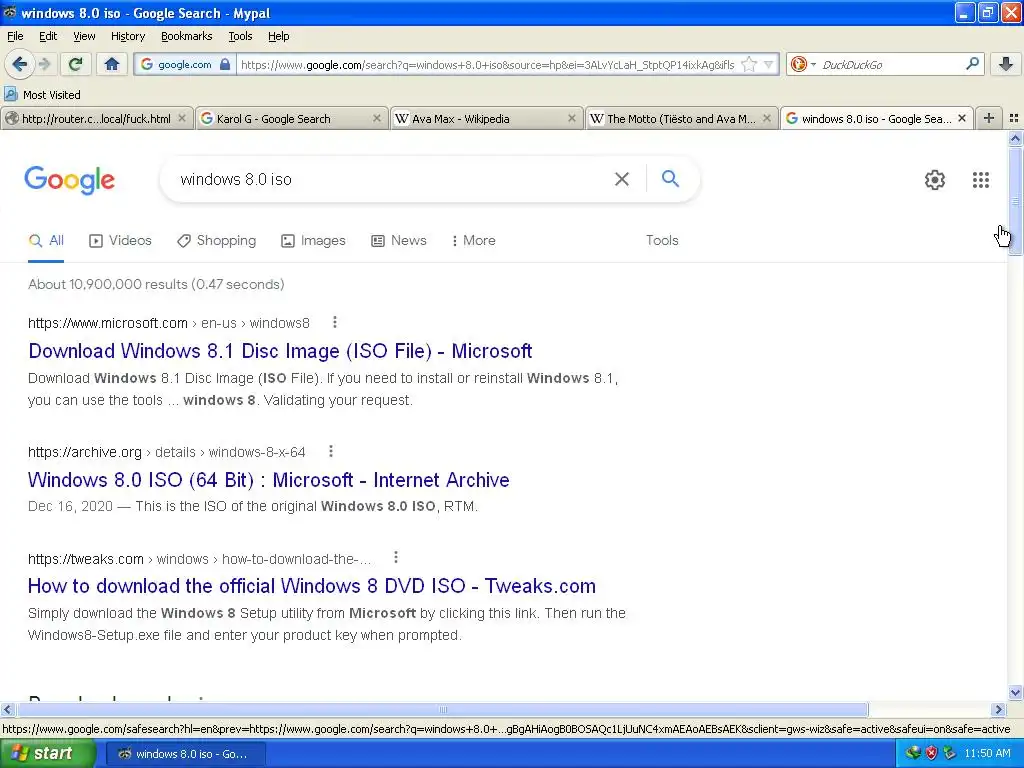
Task: Open a new tab with plus button
Action: (x=989, y=118)
